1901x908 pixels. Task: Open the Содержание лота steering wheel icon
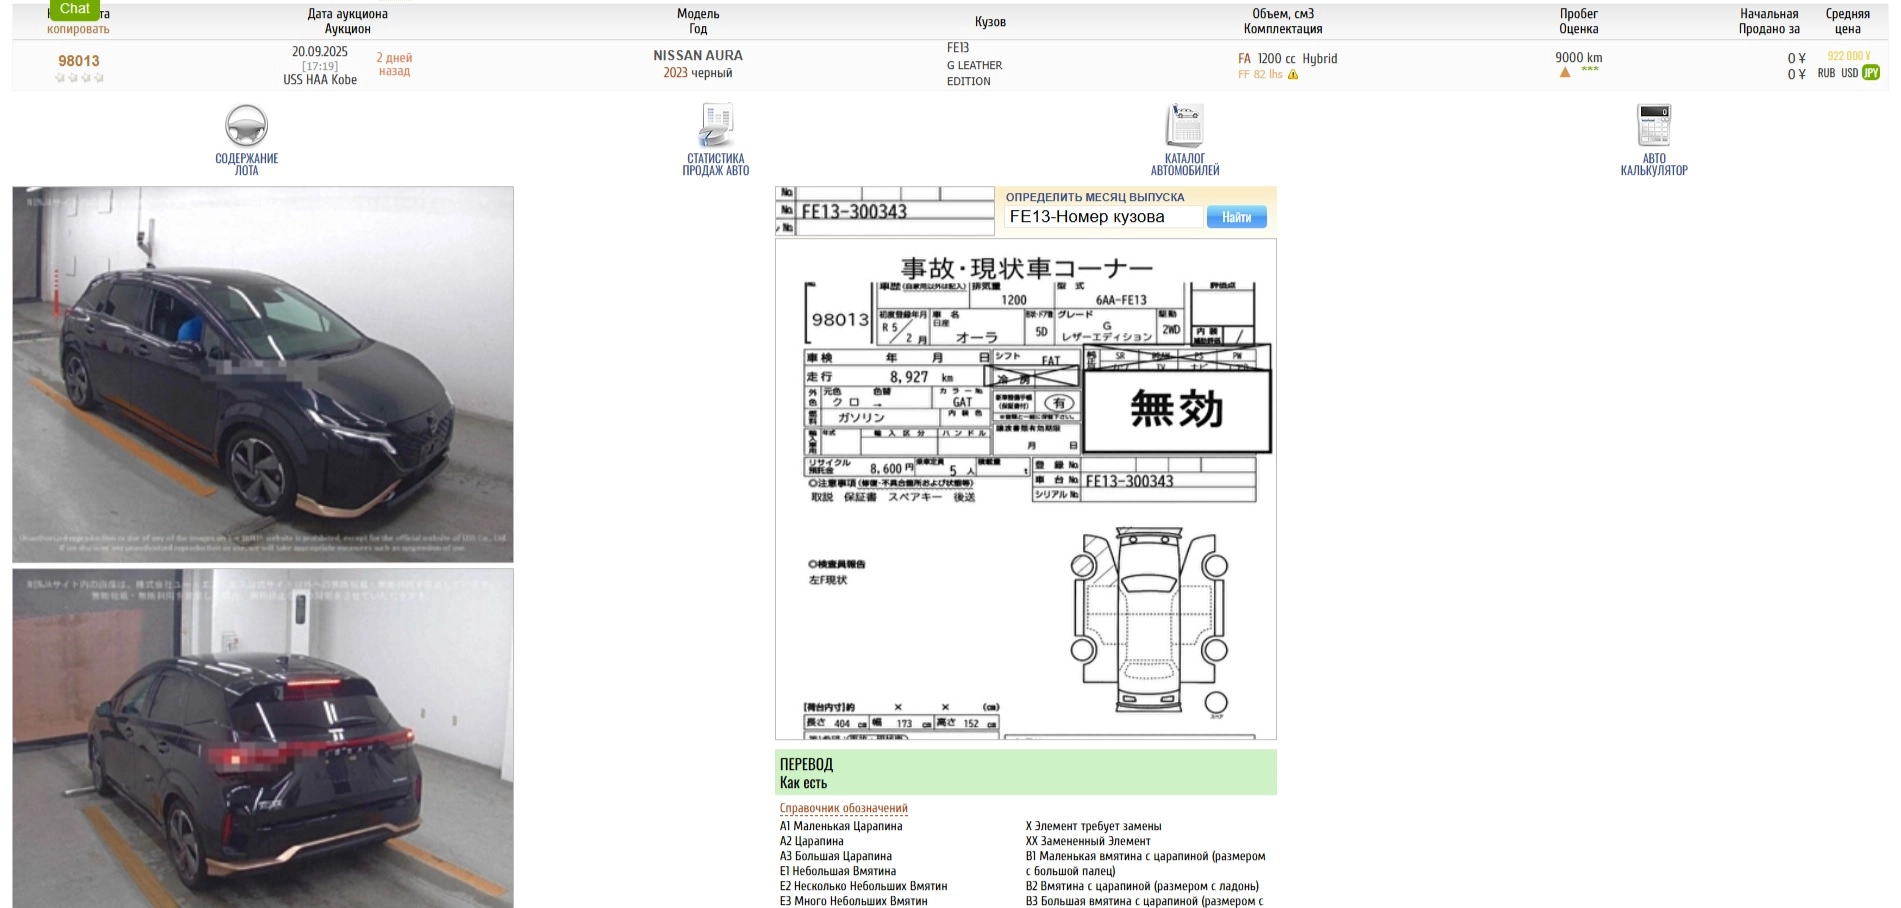click(x=246, y=127)
